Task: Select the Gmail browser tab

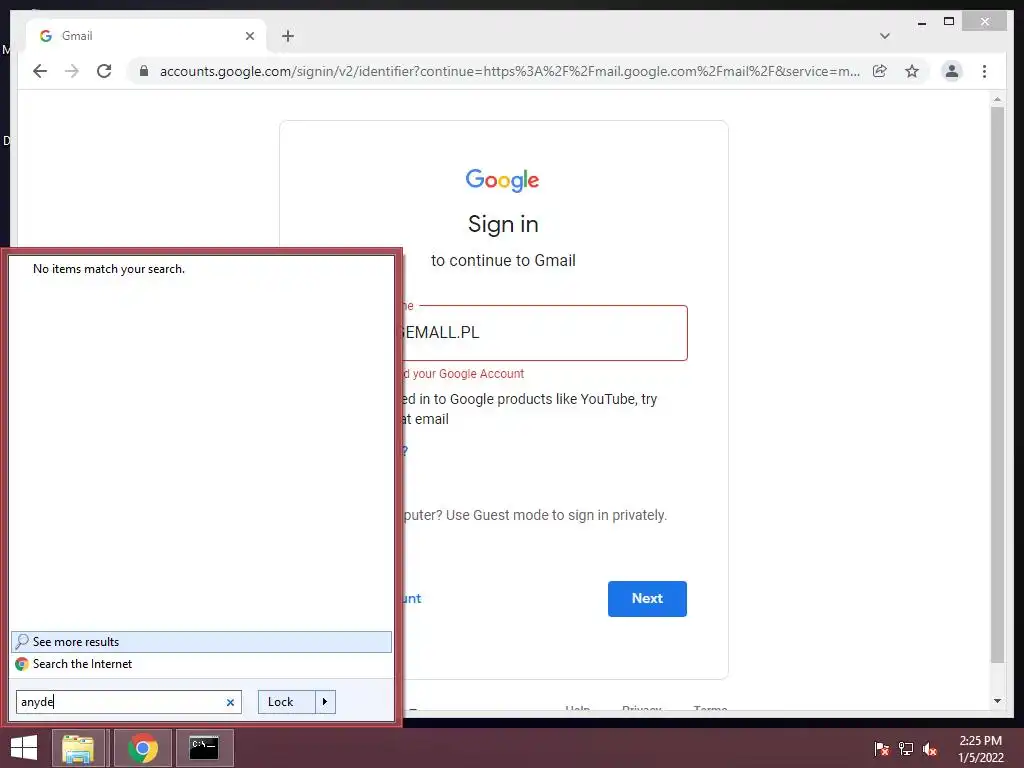Action: 146,36
